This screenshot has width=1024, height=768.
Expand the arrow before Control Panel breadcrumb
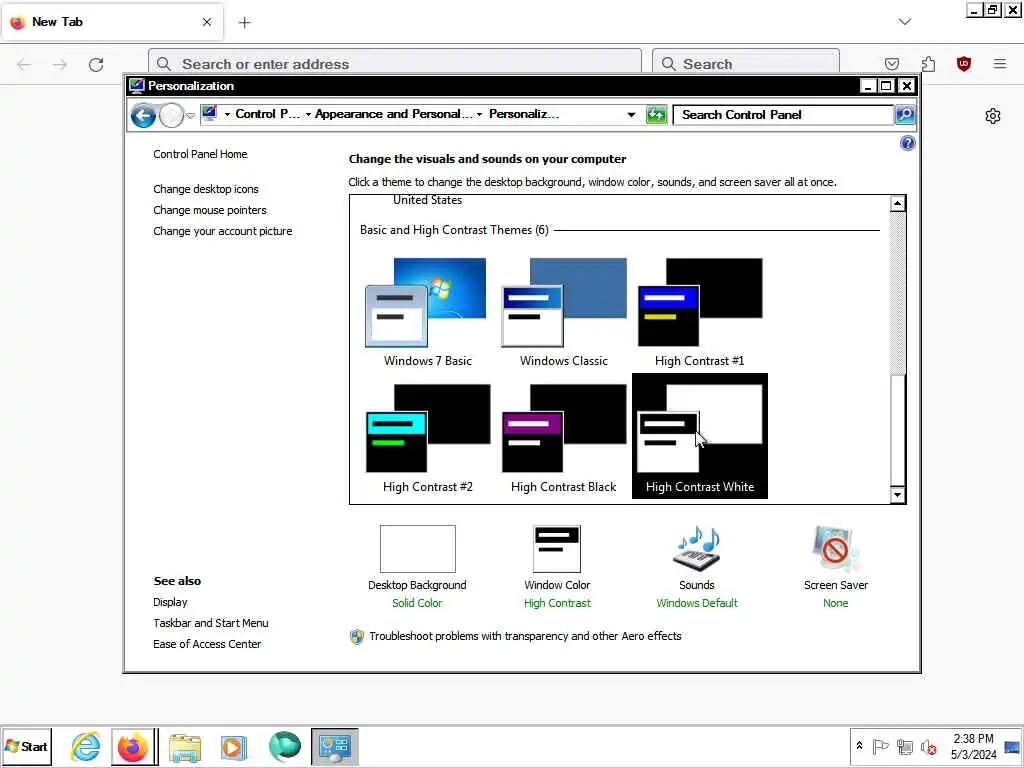click(x=227, y=114)
